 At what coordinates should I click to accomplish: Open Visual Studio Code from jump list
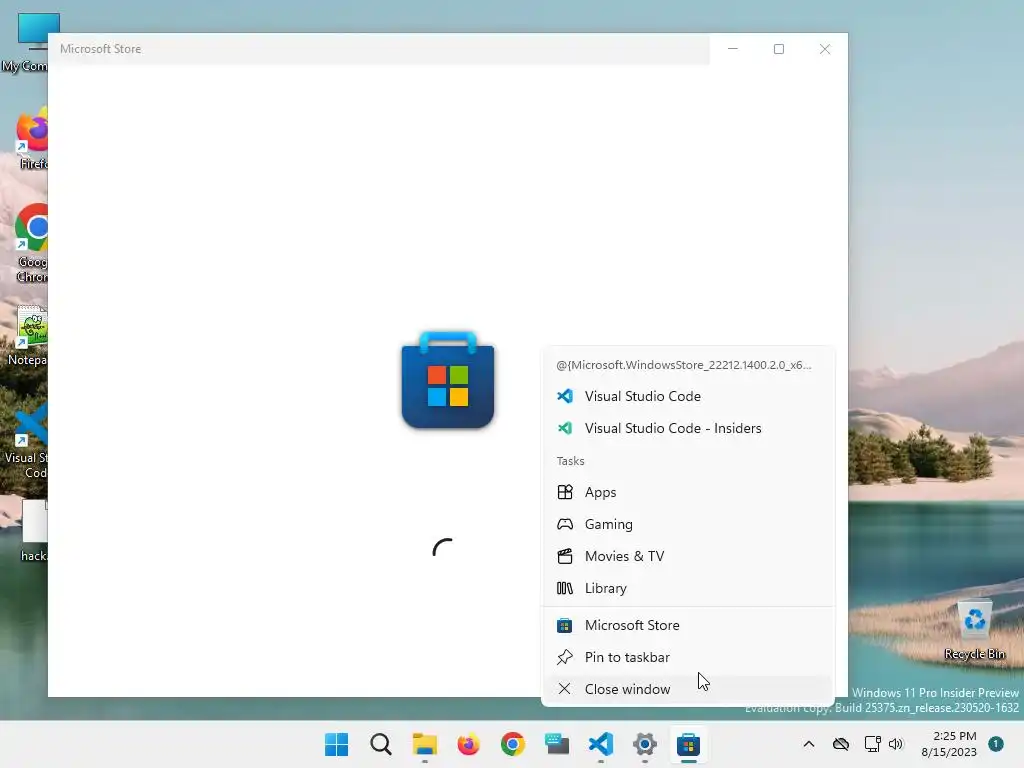pos(688,396)
